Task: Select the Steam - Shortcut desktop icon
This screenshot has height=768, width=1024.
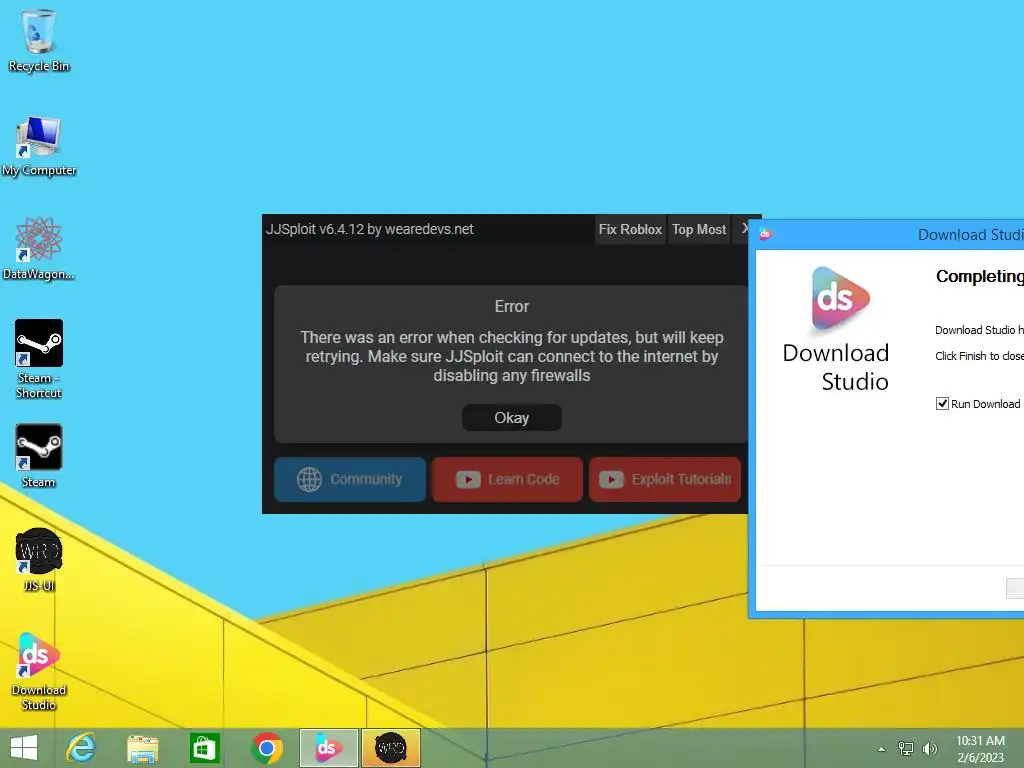Action: [x=39, y=359]
